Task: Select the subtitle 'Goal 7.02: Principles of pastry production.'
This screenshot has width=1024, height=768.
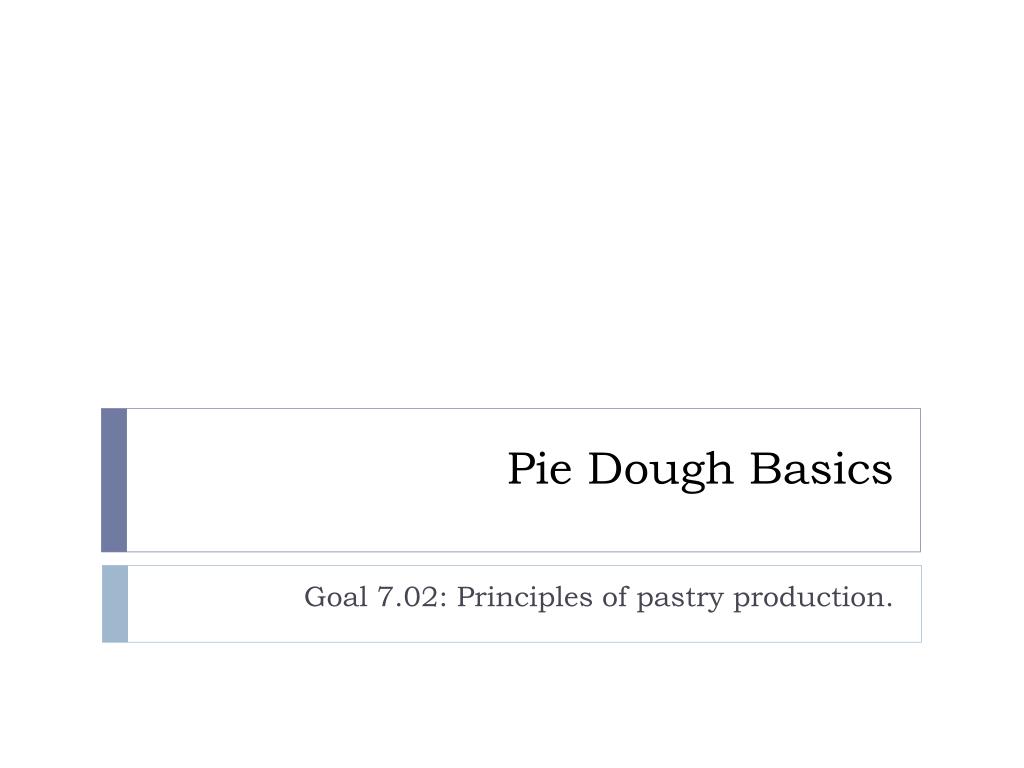Action: click(x=598, y=597)
